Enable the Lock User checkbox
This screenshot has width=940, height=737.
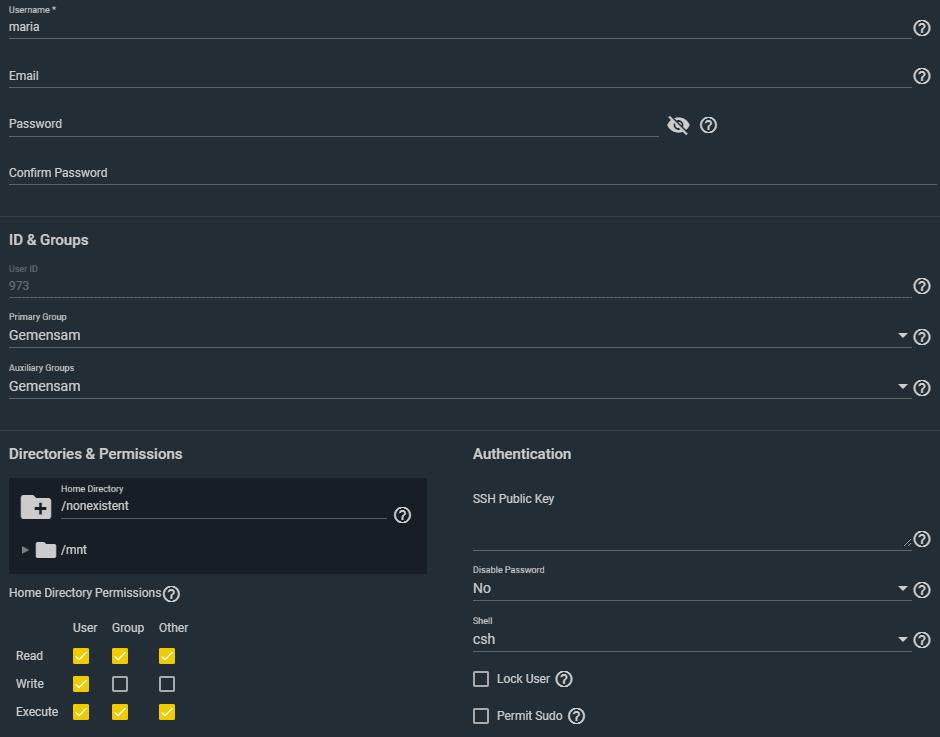tap(481, 679)
